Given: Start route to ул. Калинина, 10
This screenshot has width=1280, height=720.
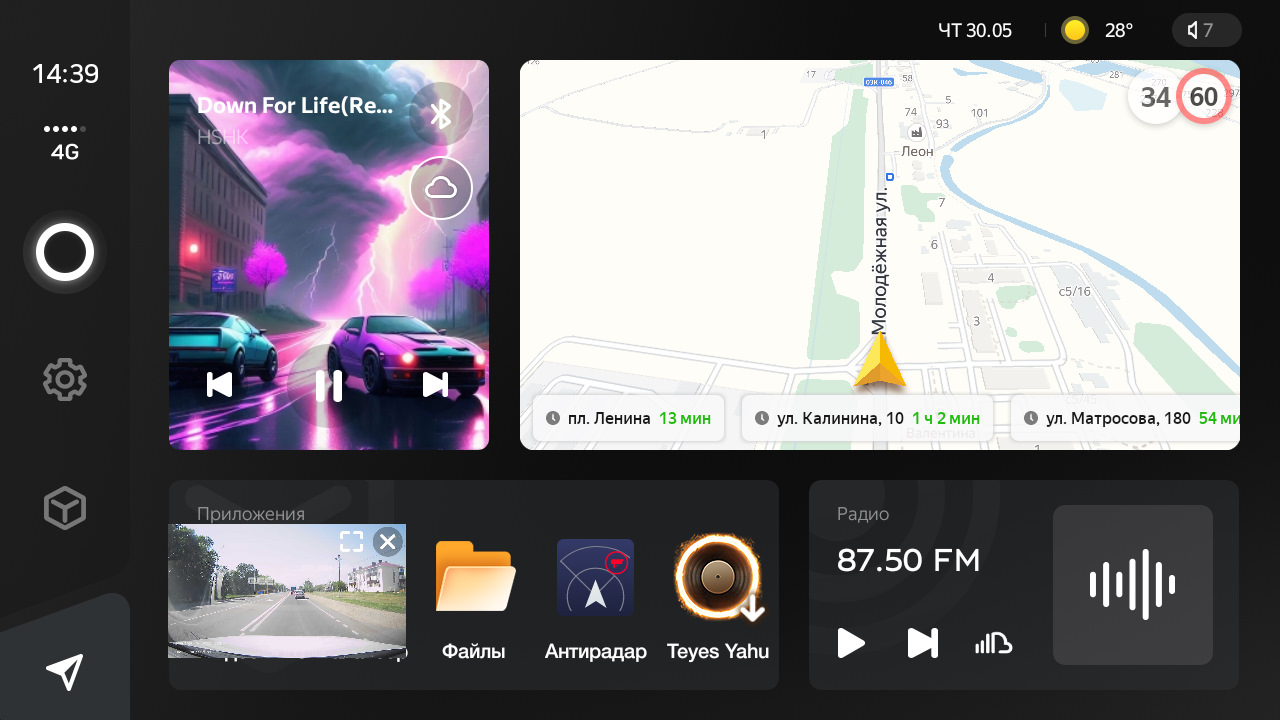Looking at the screenshot, I should (866, 418).
